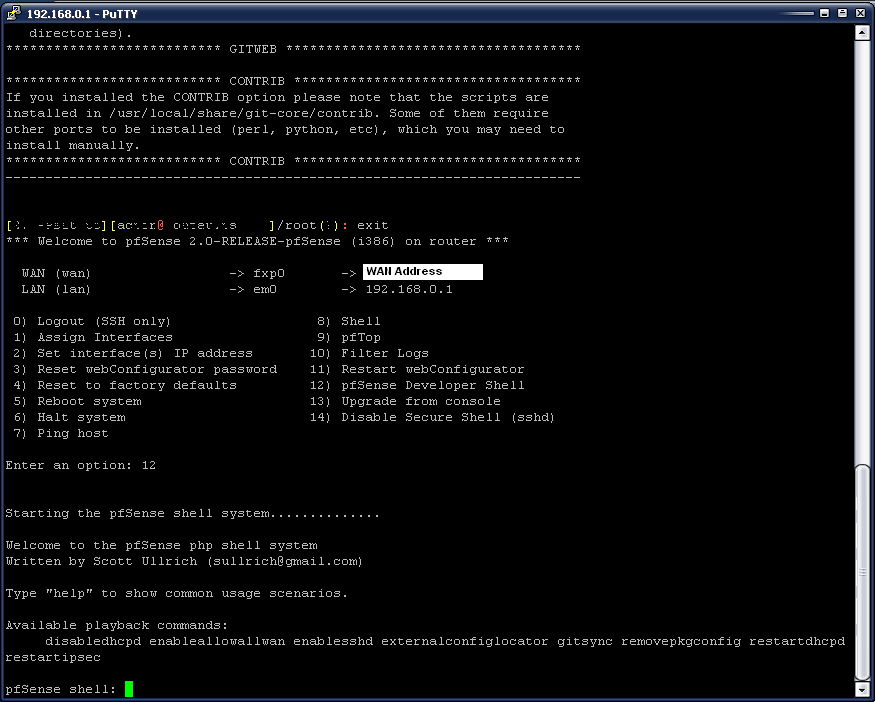This screenshot has width=875, height=702.
Task: Click '14) Disable Secure Shell (sshd)' text
Action: [432, 417]
